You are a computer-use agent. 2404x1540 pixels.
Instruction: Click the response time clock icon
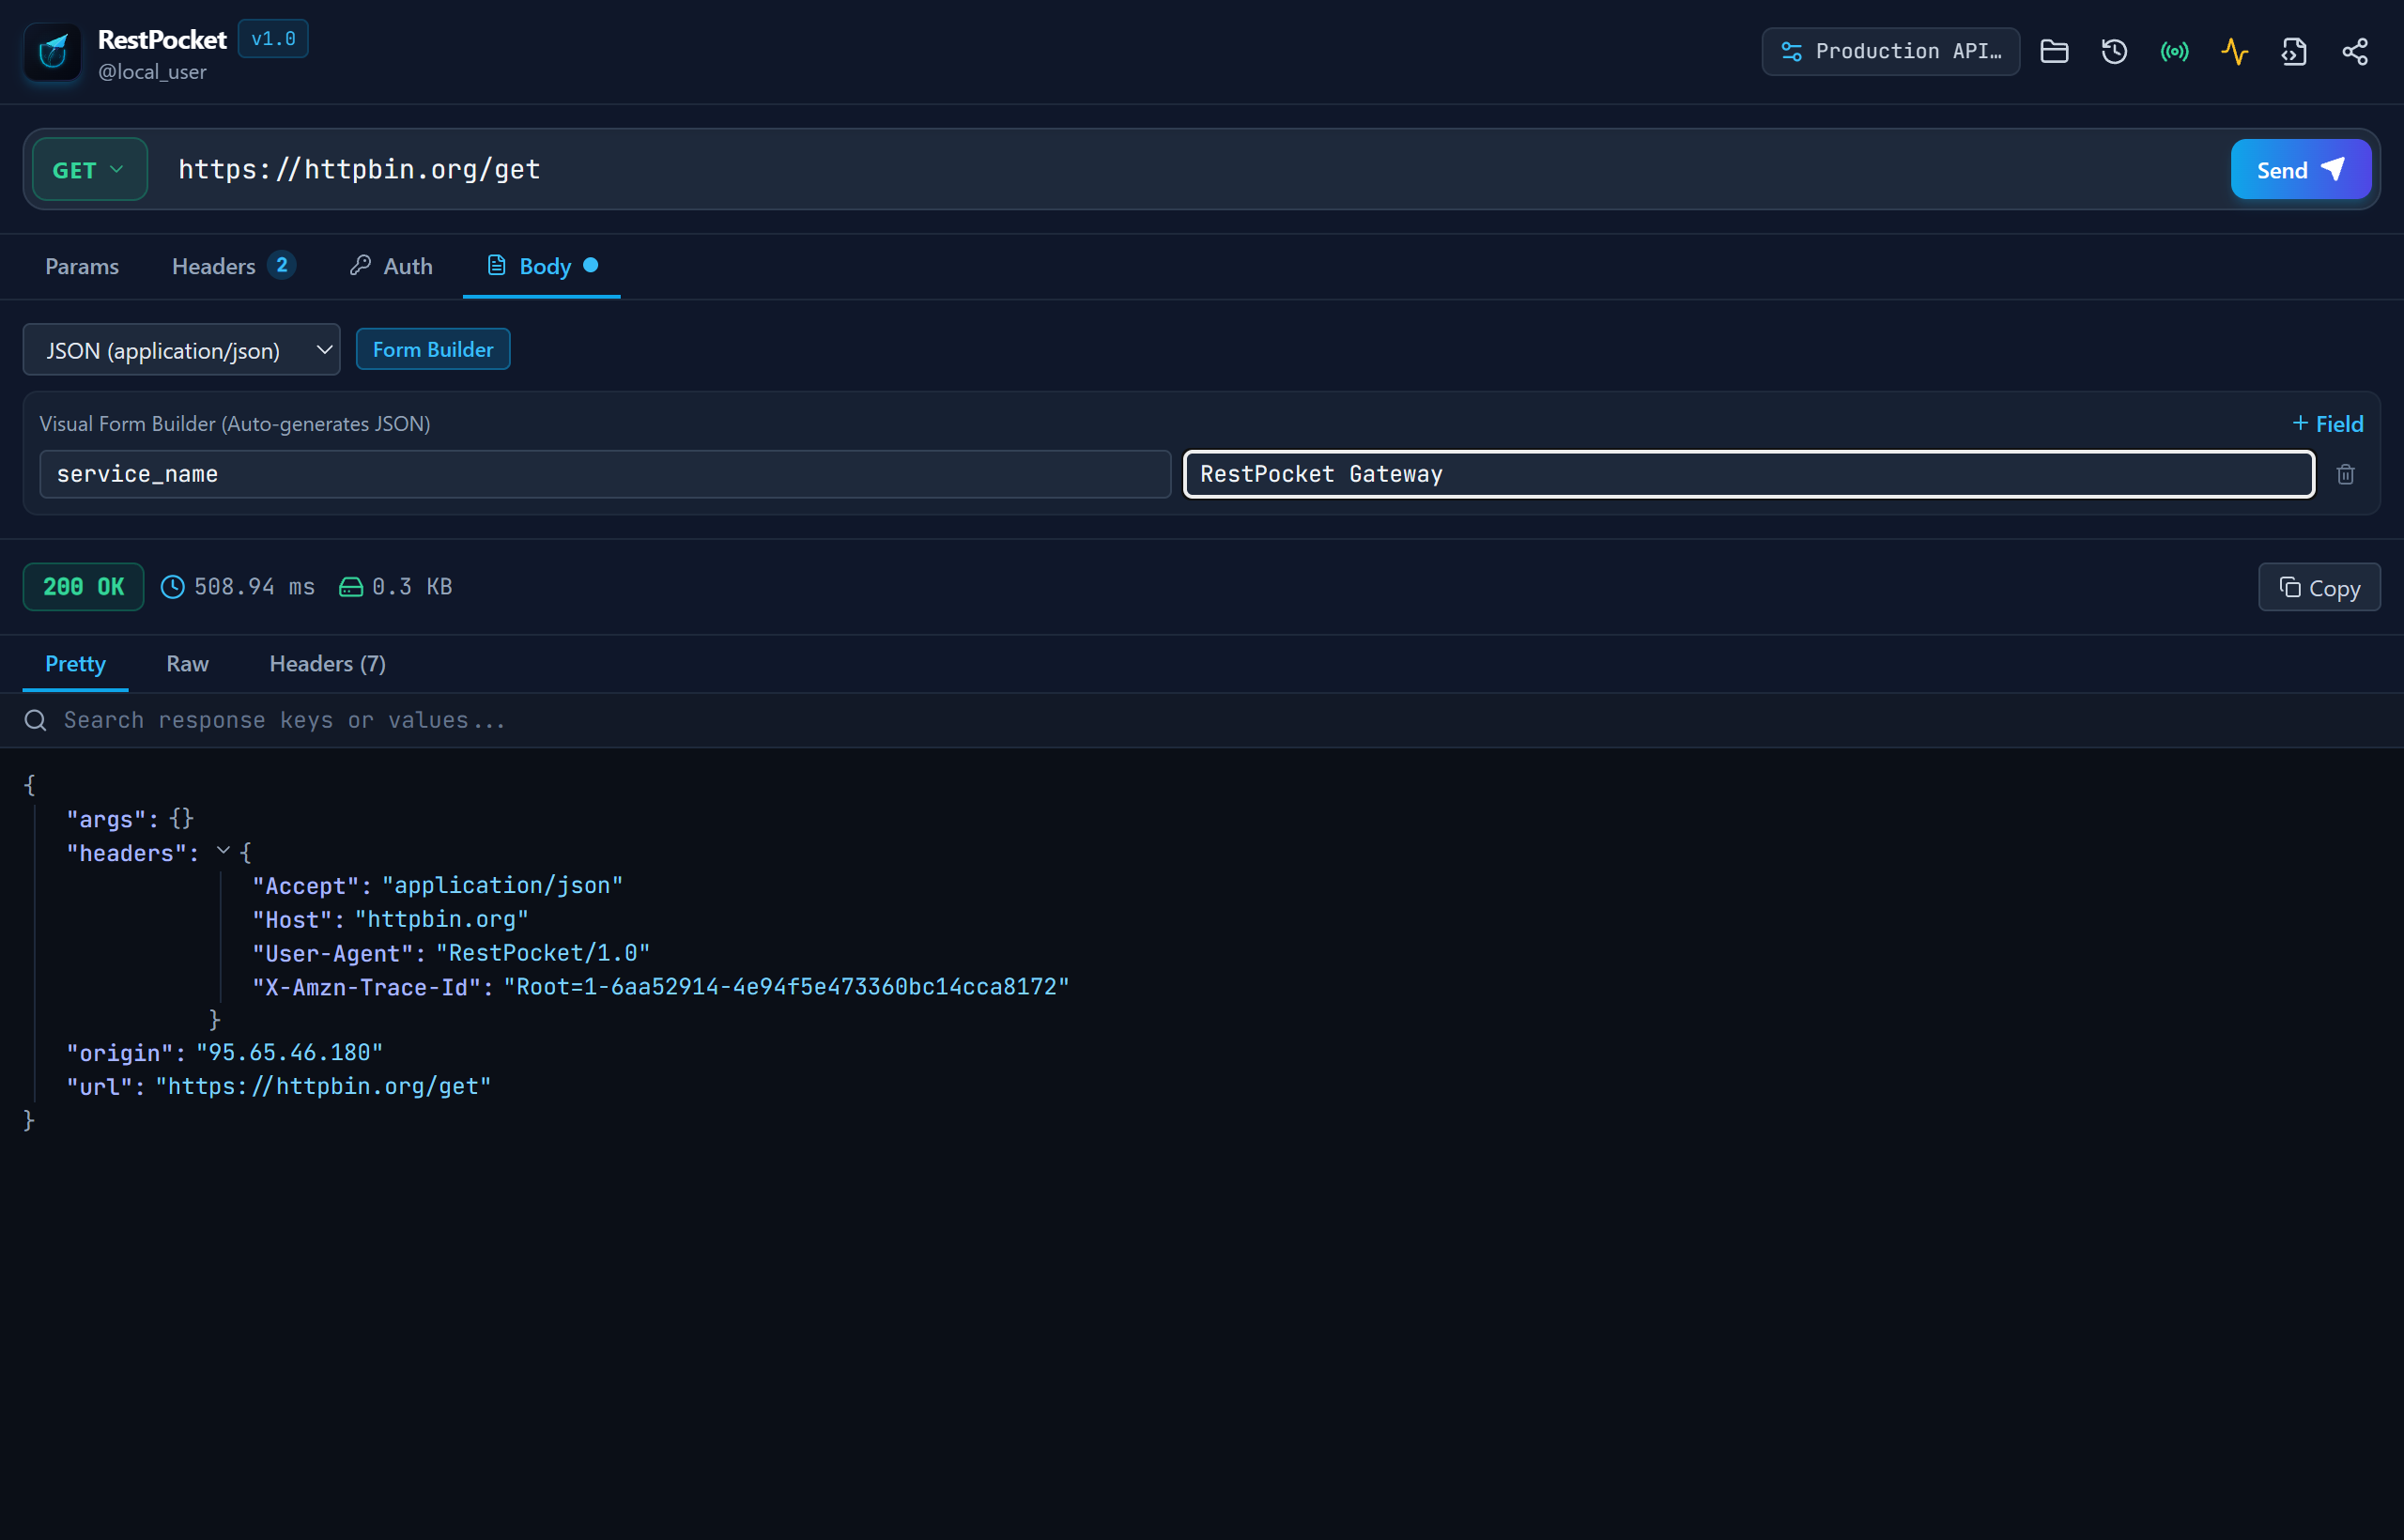click(x=172, y=587)
